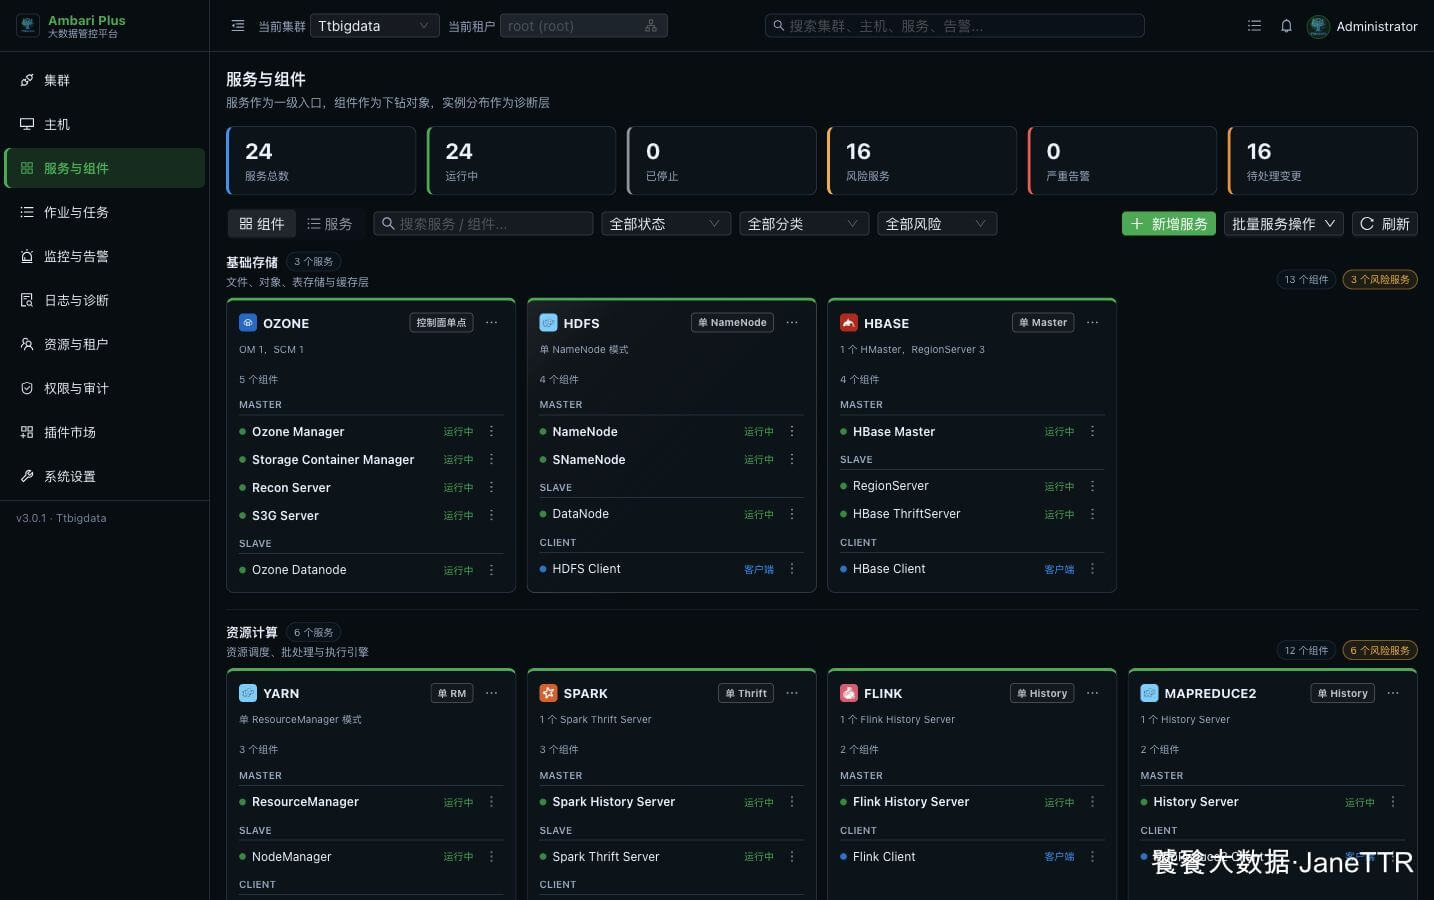Click the HBASE service logo icon

coord(849,323)
